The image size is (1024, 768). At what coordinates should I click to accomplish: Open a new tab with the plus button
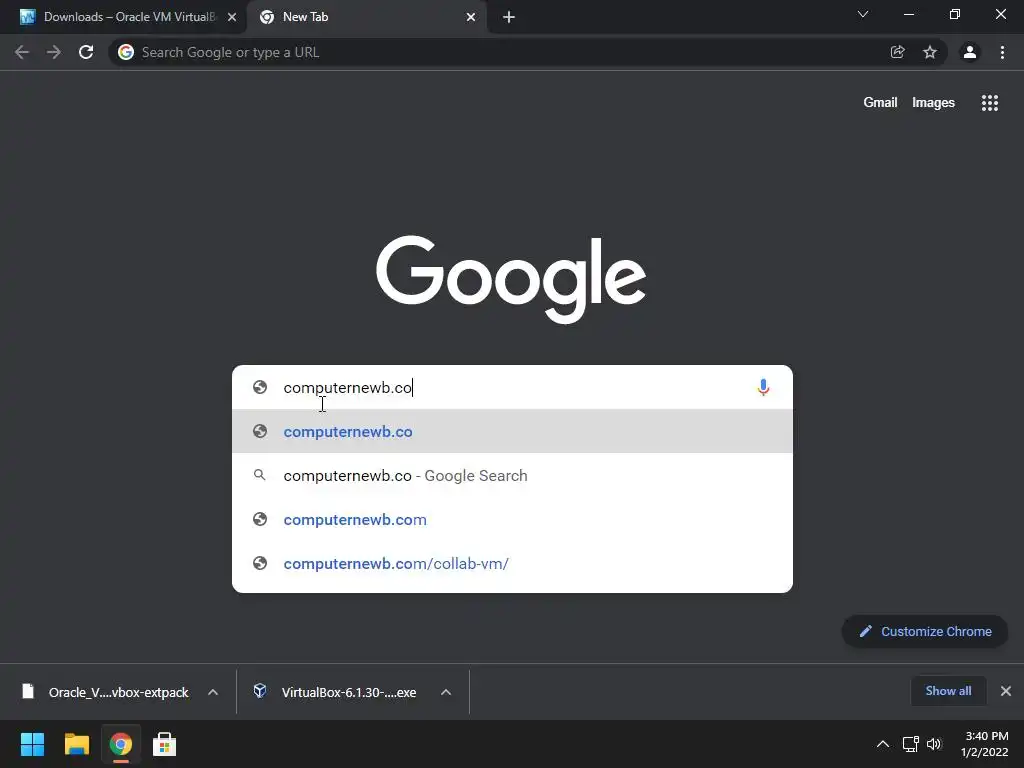509,17
